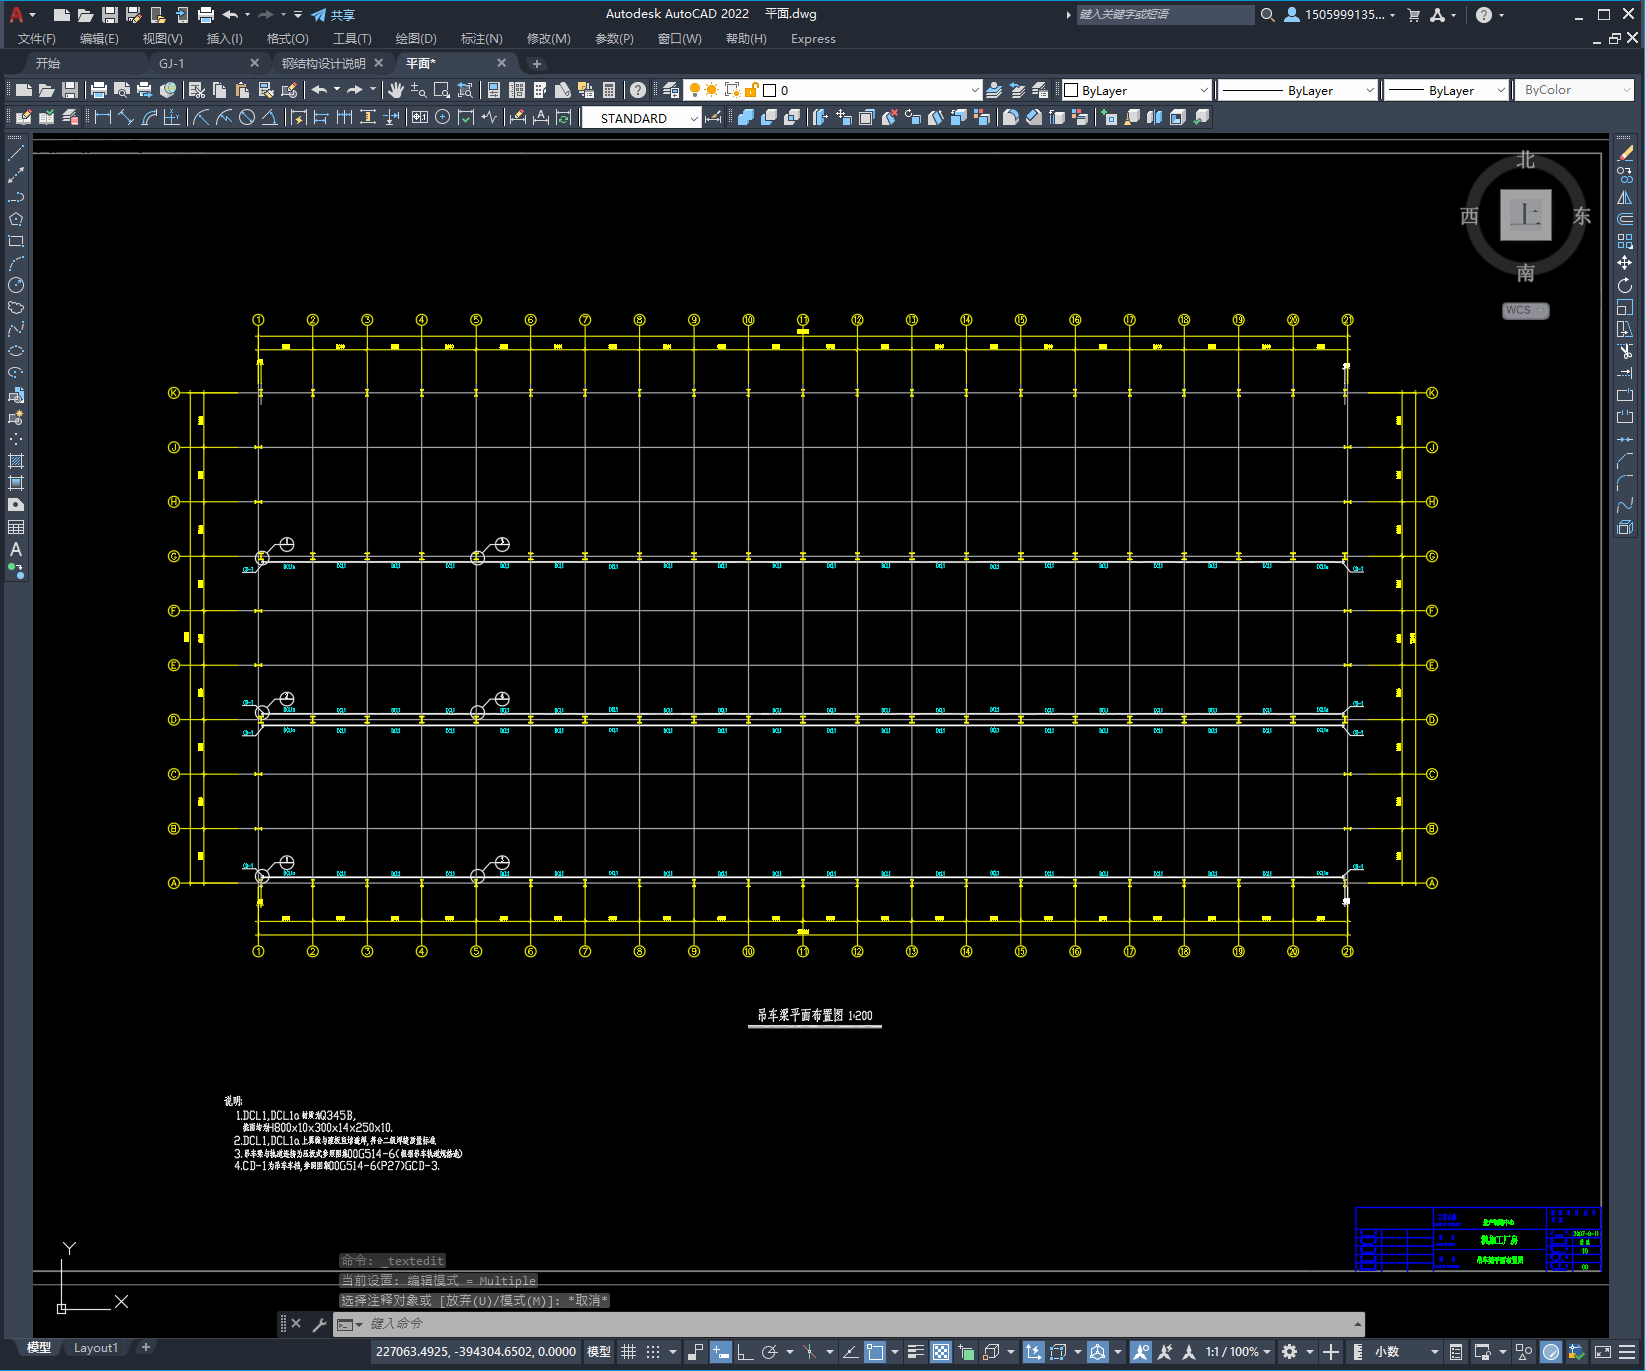
Task: Open the 绘图(D) menu
Action: (x=416, y=39)
